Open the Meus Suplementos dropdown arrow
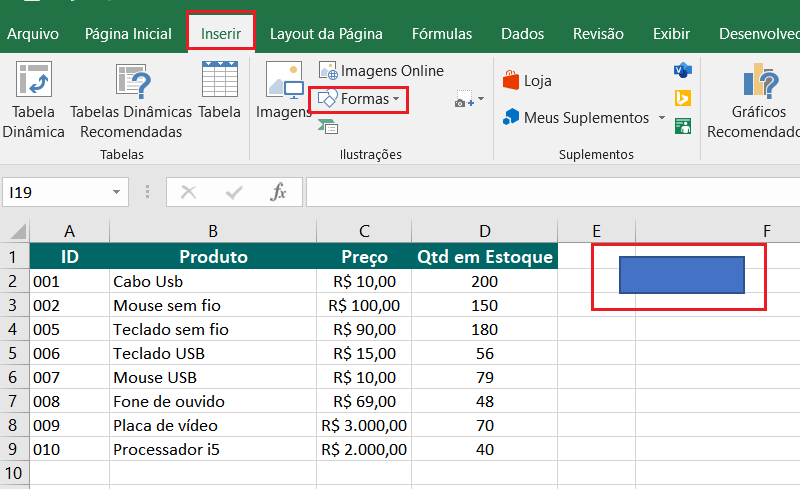Image resolution: width=800 pixels, height=489 pixels. (x=662, y=118)
